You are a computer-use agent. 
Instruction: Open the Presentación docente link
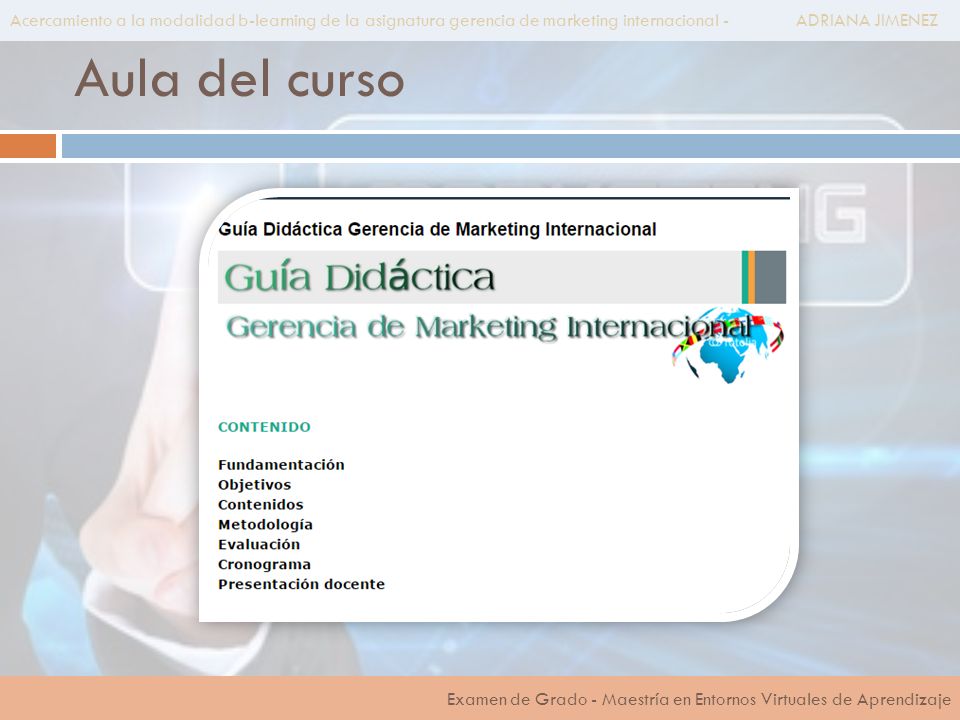(301, 584)
